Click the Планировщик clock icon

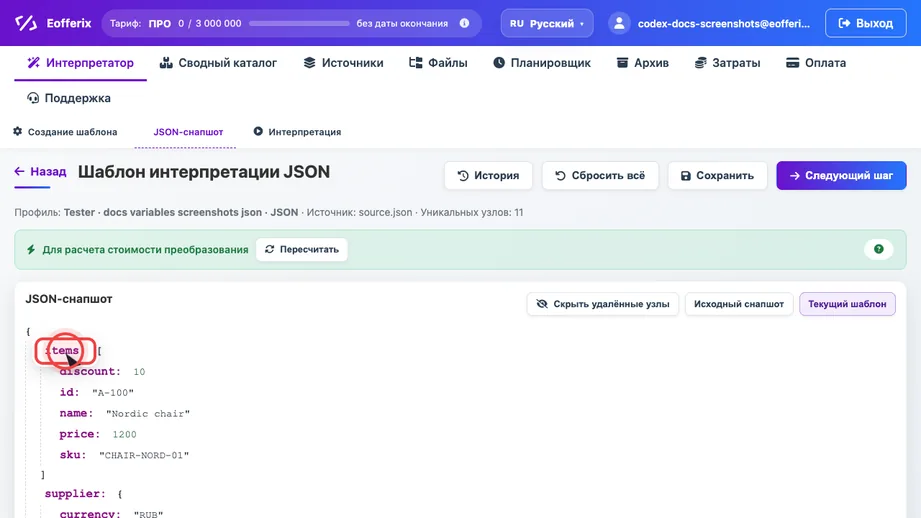(x=499, y=62)
